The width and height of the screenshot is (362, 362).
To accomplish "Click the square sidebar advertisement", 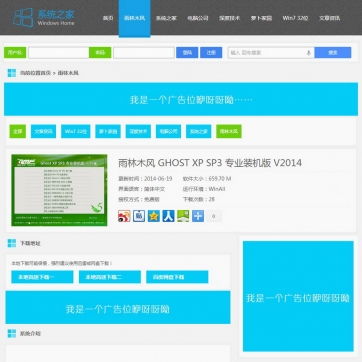I will tap(298, 296).
